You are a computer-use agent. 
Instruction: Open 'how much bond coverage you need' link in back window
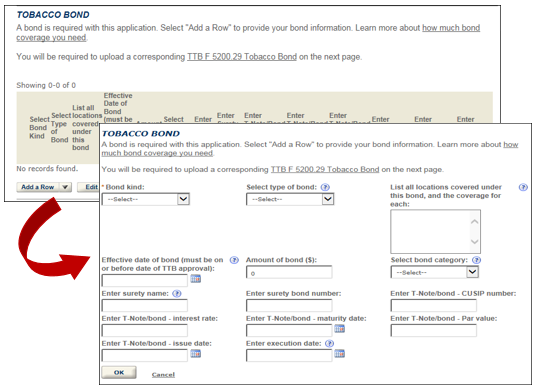click(x=248, y=33)
